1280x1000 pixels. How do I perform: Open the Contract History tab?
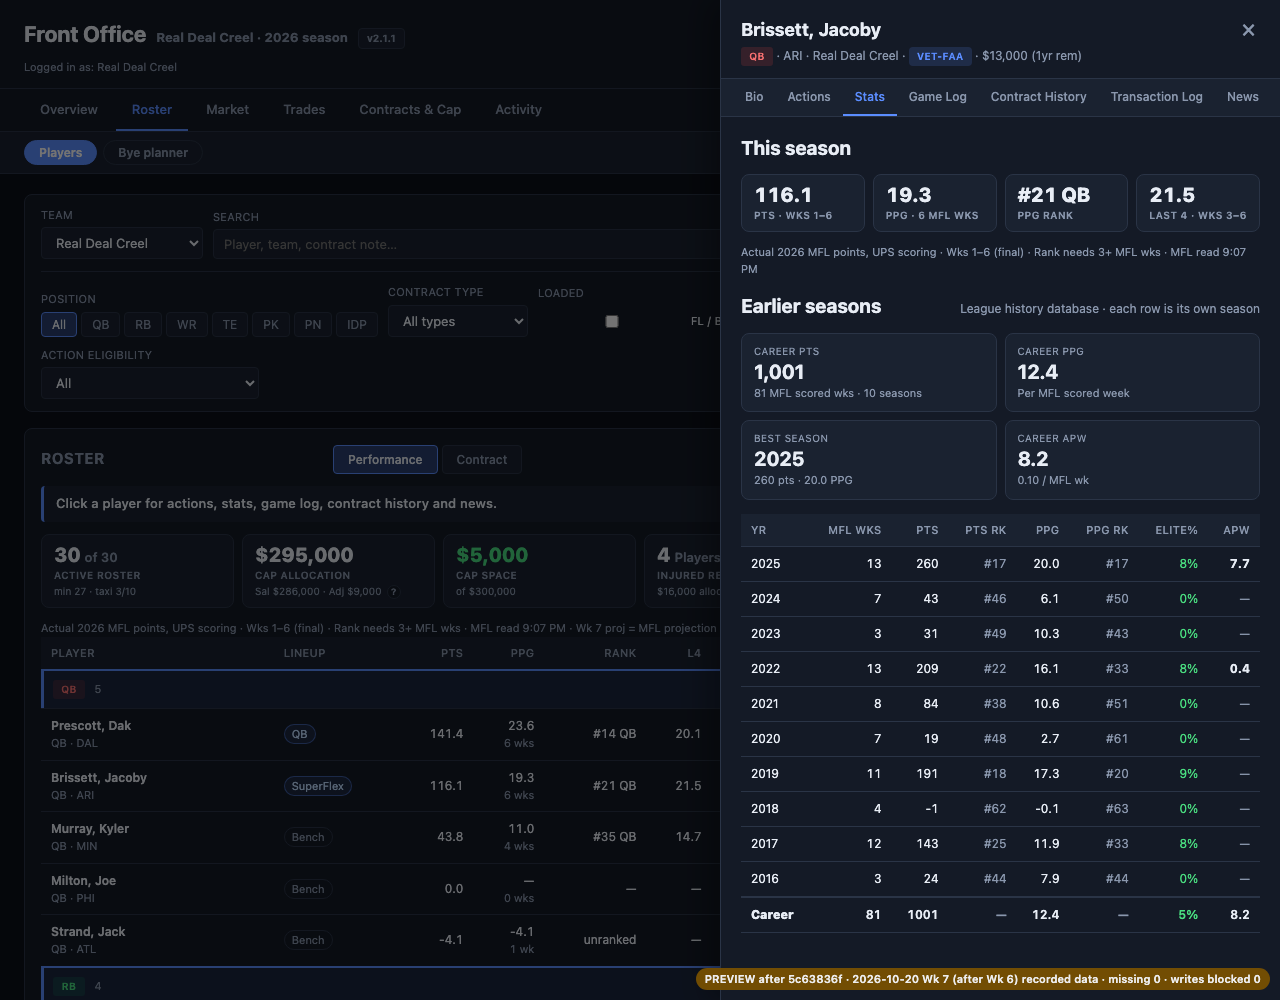click(1038, 97)
